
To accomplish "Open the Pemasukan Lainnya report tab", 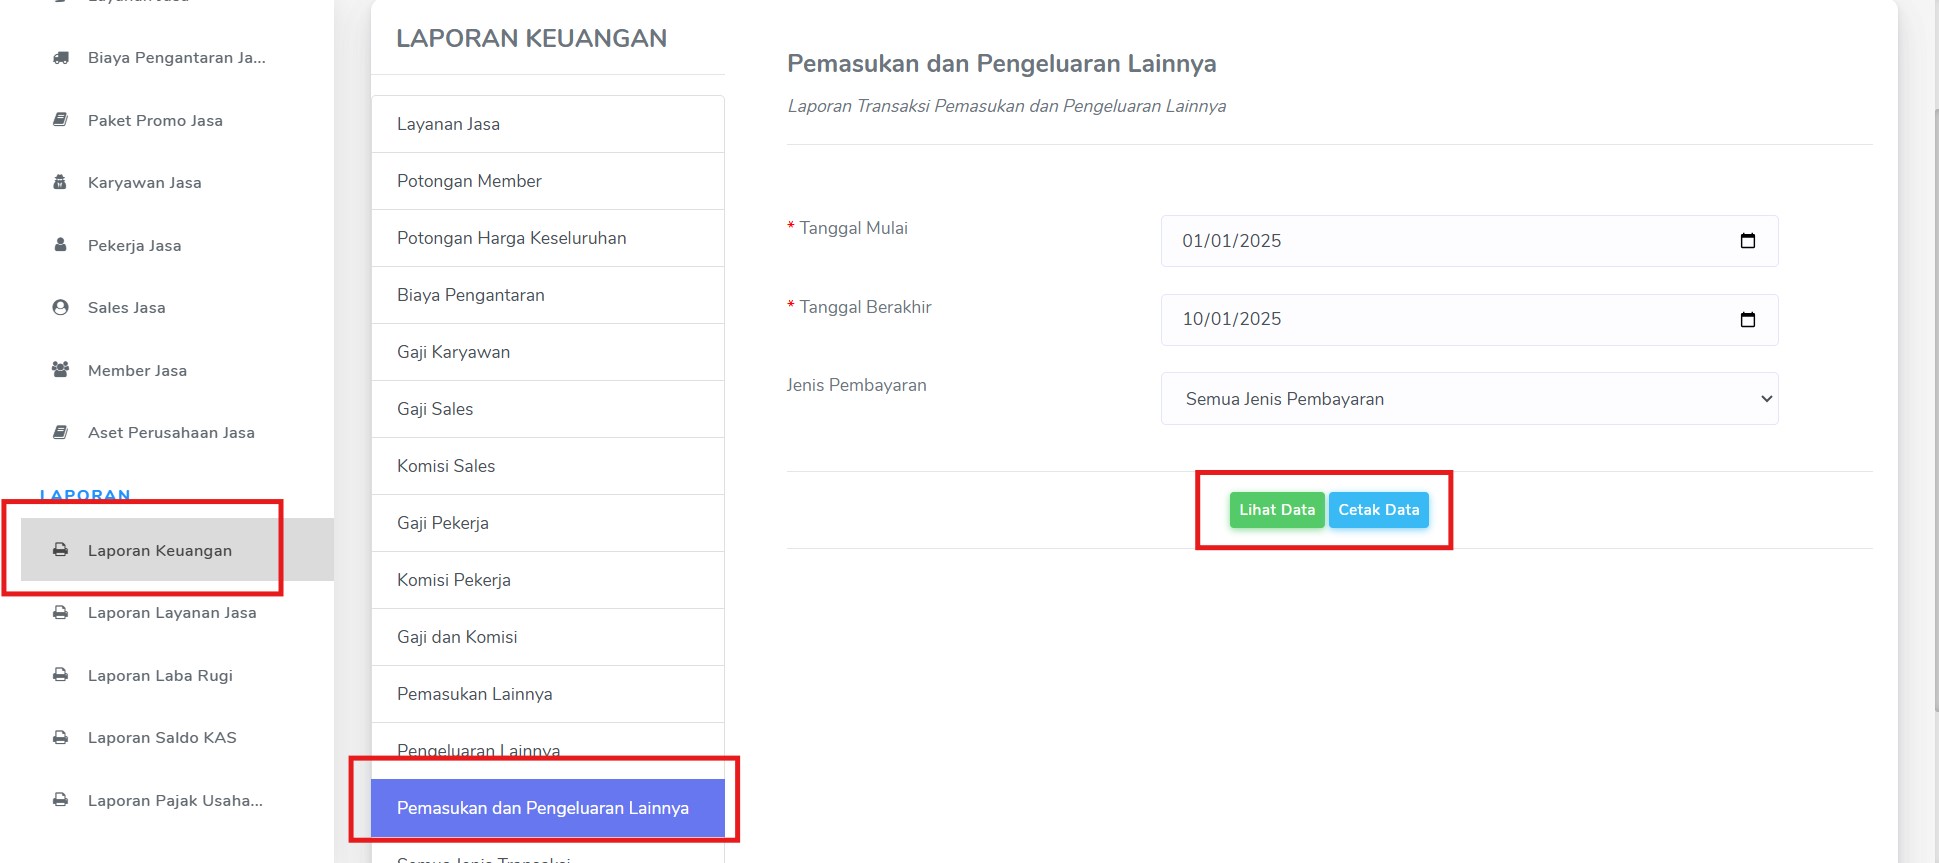I will tap(548, 694).
